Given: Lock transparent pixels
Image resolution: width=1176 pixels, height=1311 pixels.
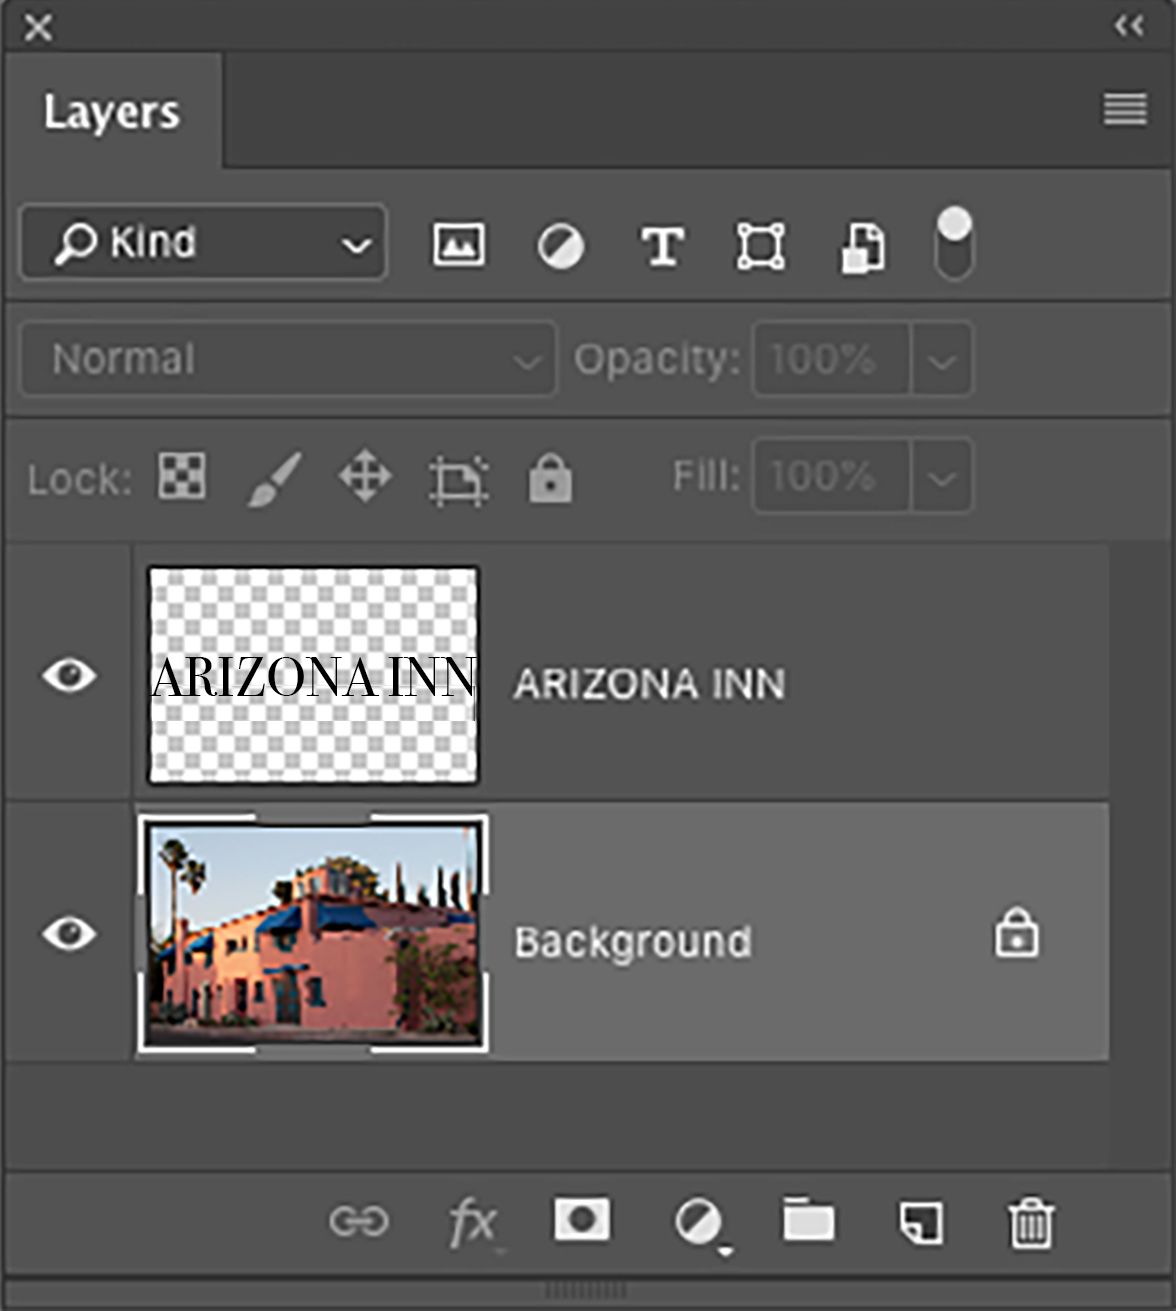Looking at the screenshot, I should 180,477.
